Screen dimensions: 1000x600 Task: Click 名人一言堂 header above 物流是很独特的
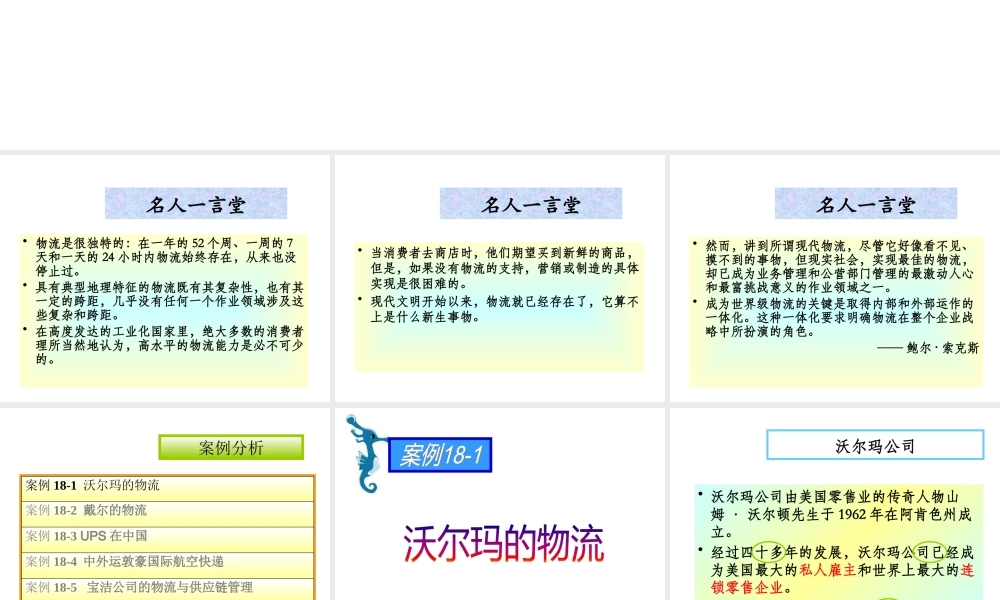click(x=196, y=203)
